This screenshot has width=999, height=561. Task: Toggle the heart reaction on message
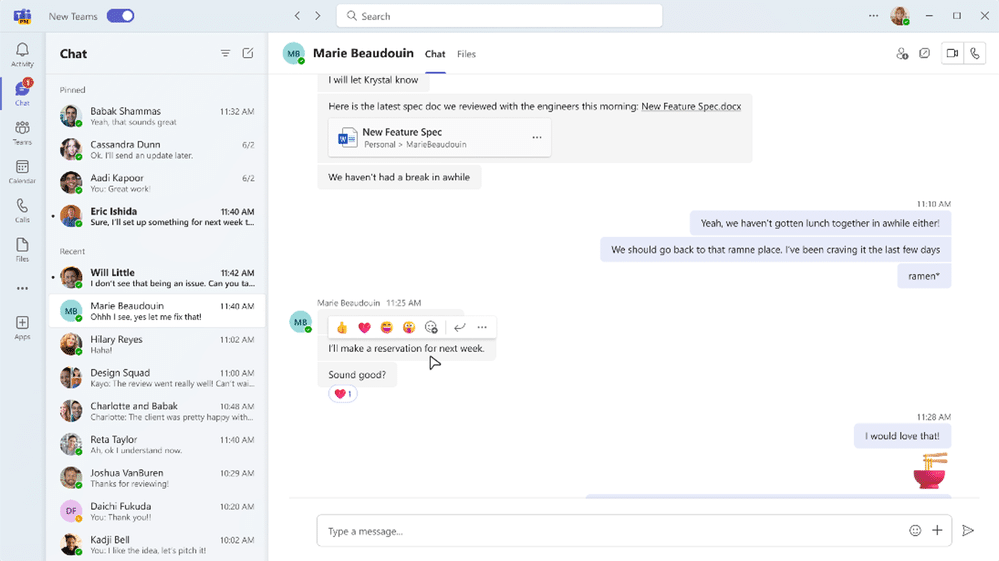point(342,394)
